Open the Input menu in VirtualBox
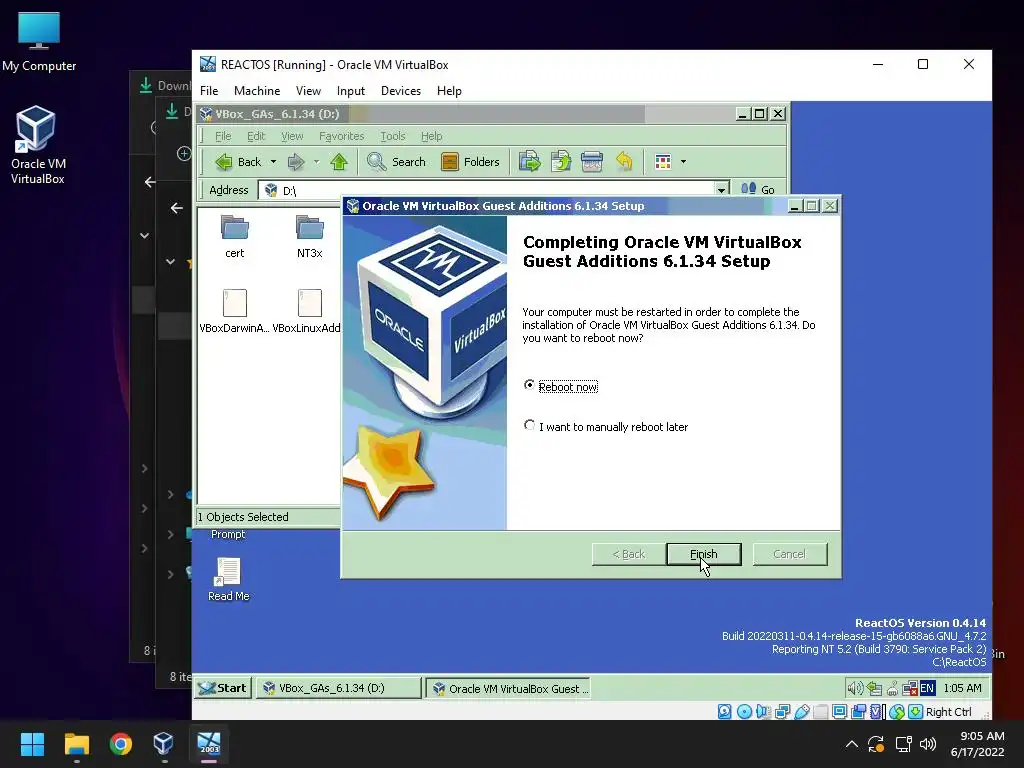 point(351,91)
